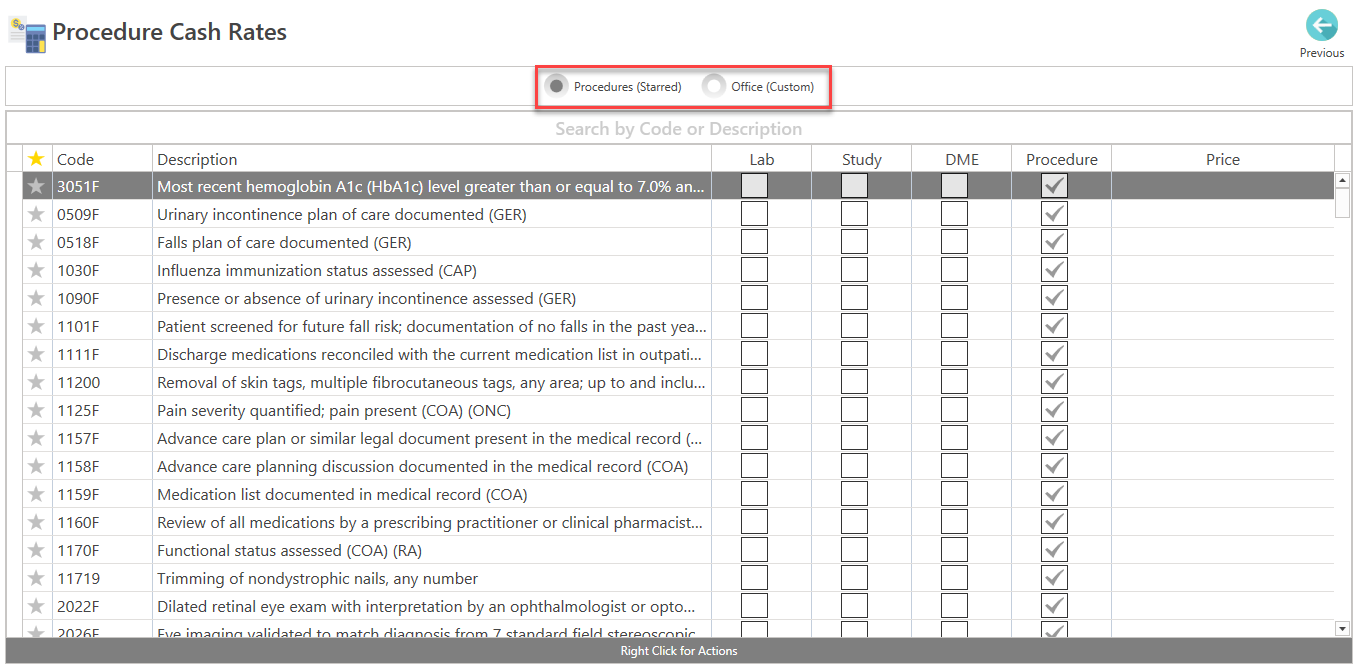Toggle star for code 1125F

pos(37,410)
